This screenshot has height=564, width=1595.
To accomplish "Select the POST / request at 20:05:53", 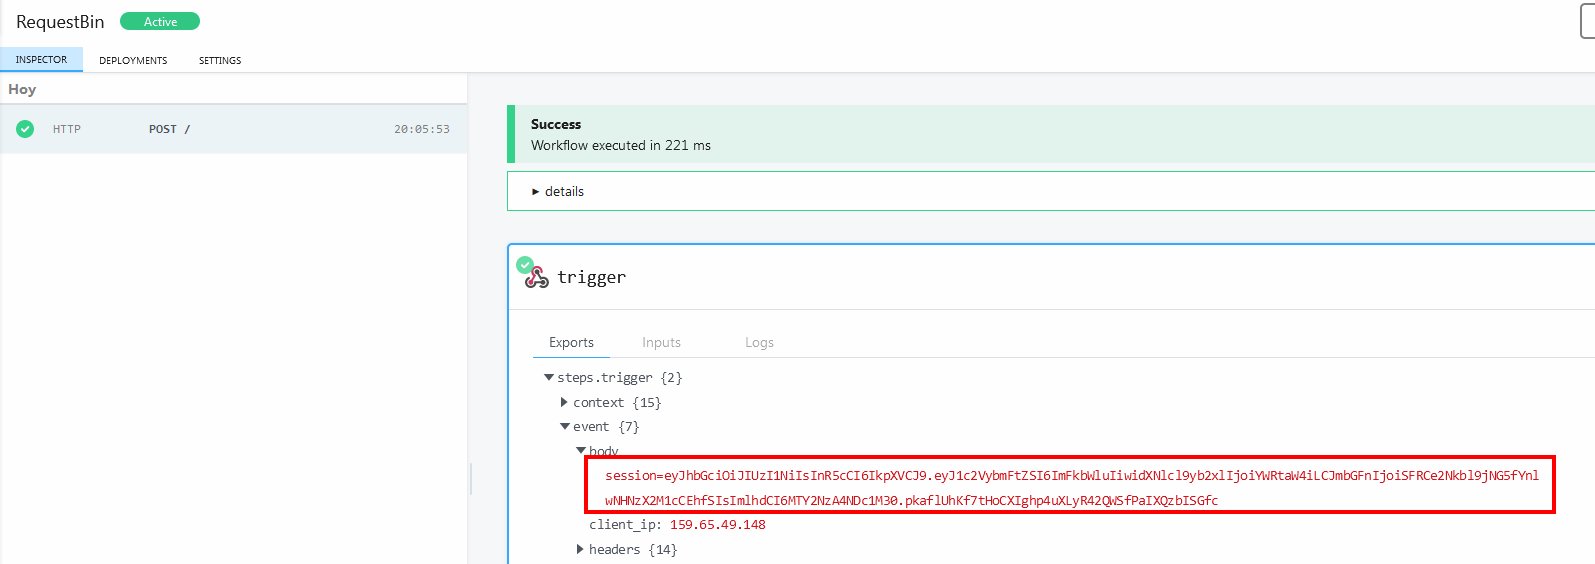I will coord(233,129).
